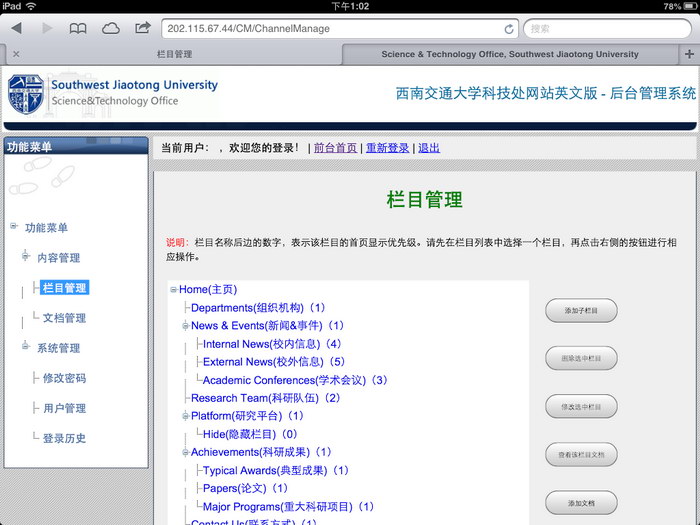Collapse the Home(主页) tree node
The image size is (700, 525).
pos(174,290)
